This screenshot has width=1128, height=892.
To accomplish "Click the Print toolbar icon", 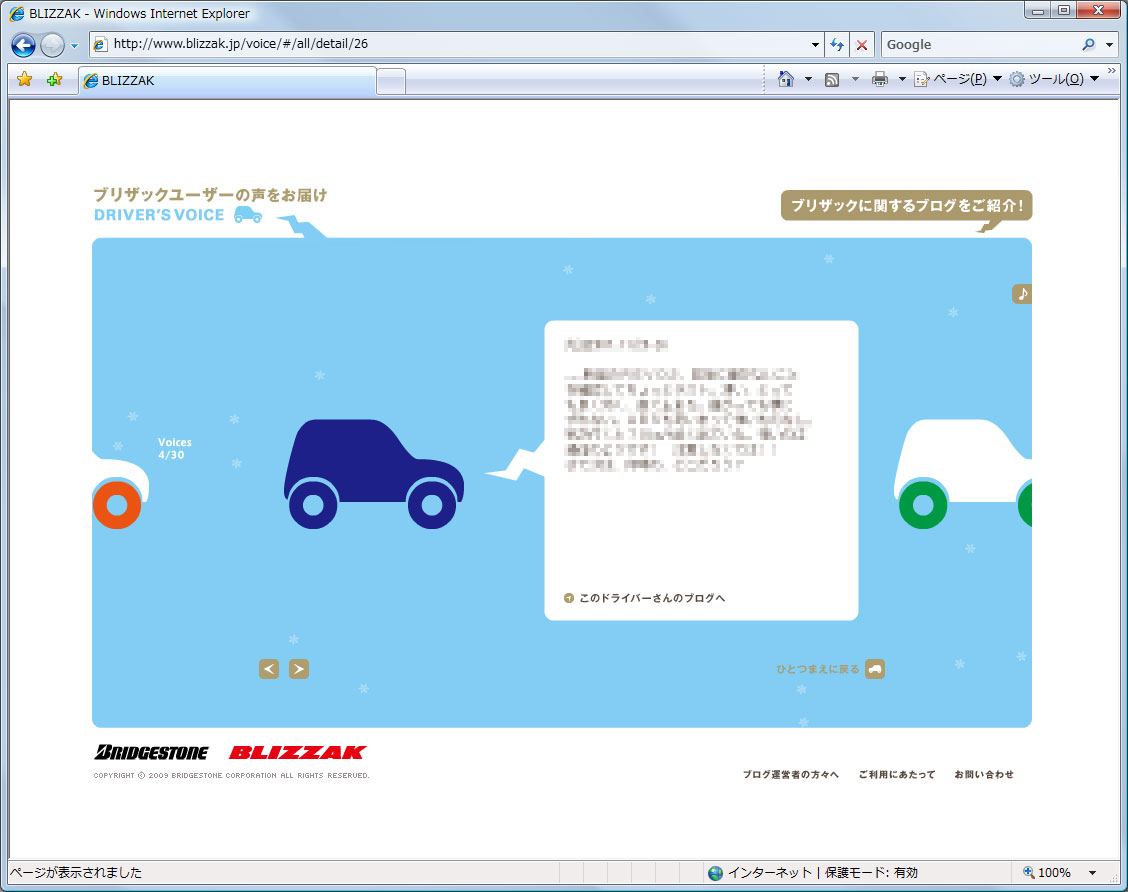I will pos(879,79).
